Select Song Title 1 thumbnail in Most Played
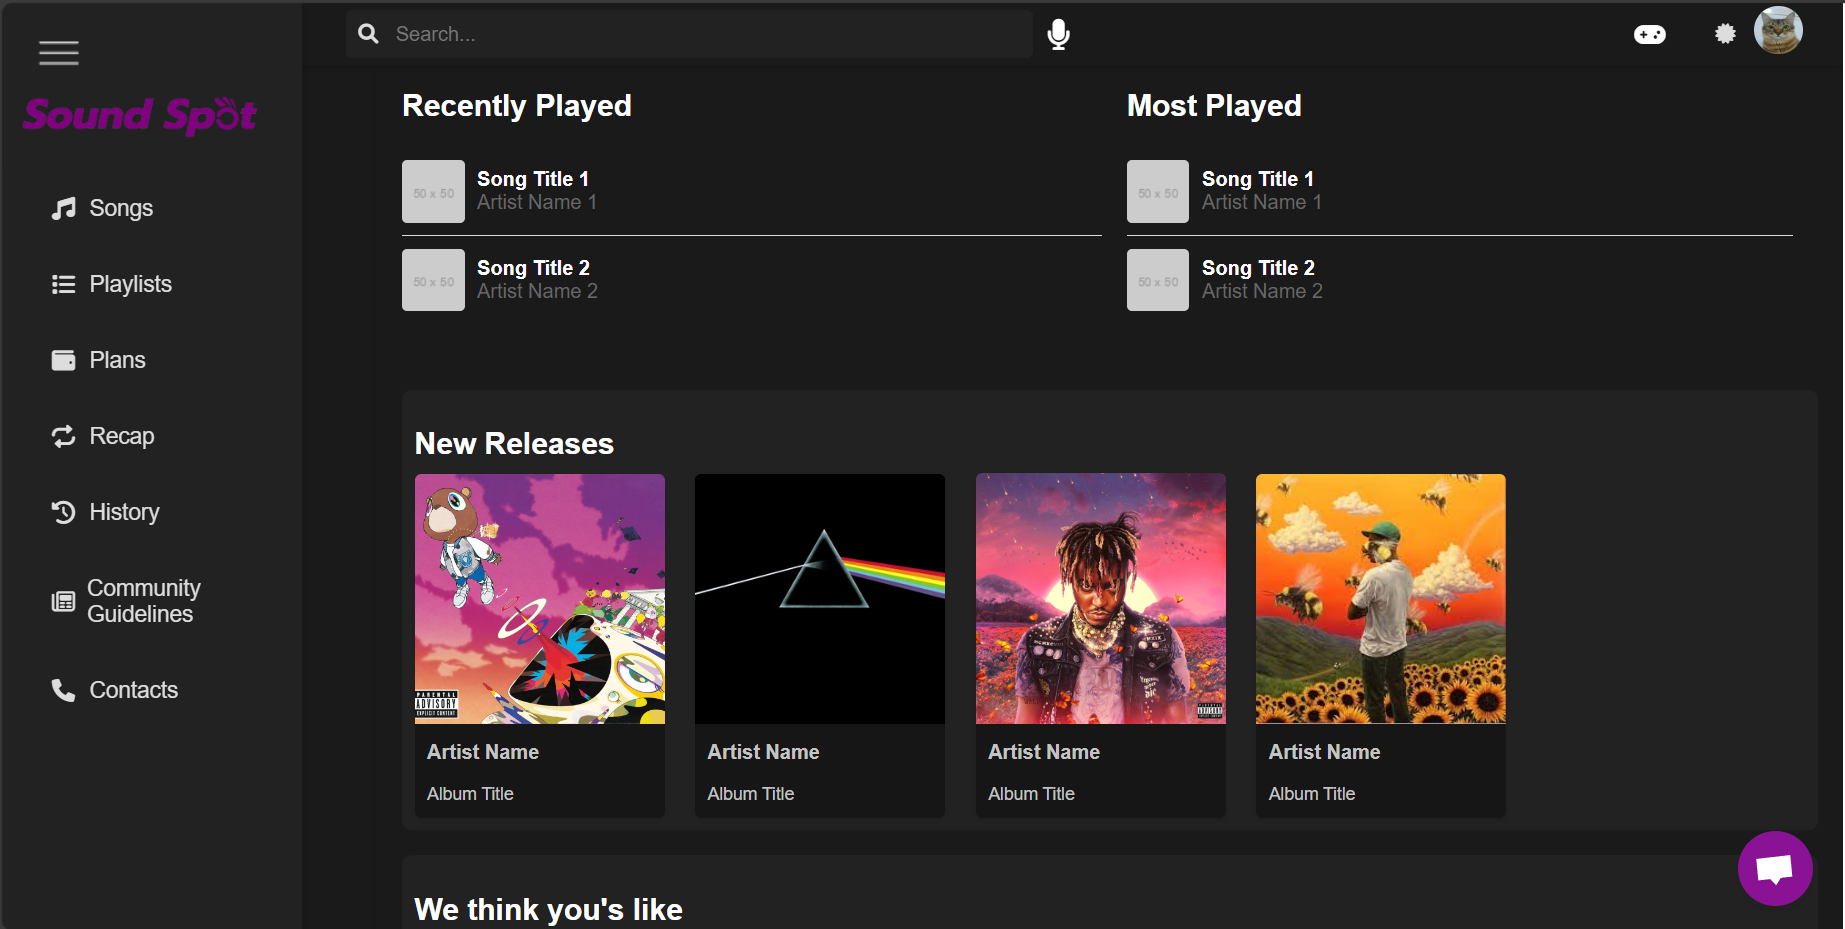 [1158, 191]
